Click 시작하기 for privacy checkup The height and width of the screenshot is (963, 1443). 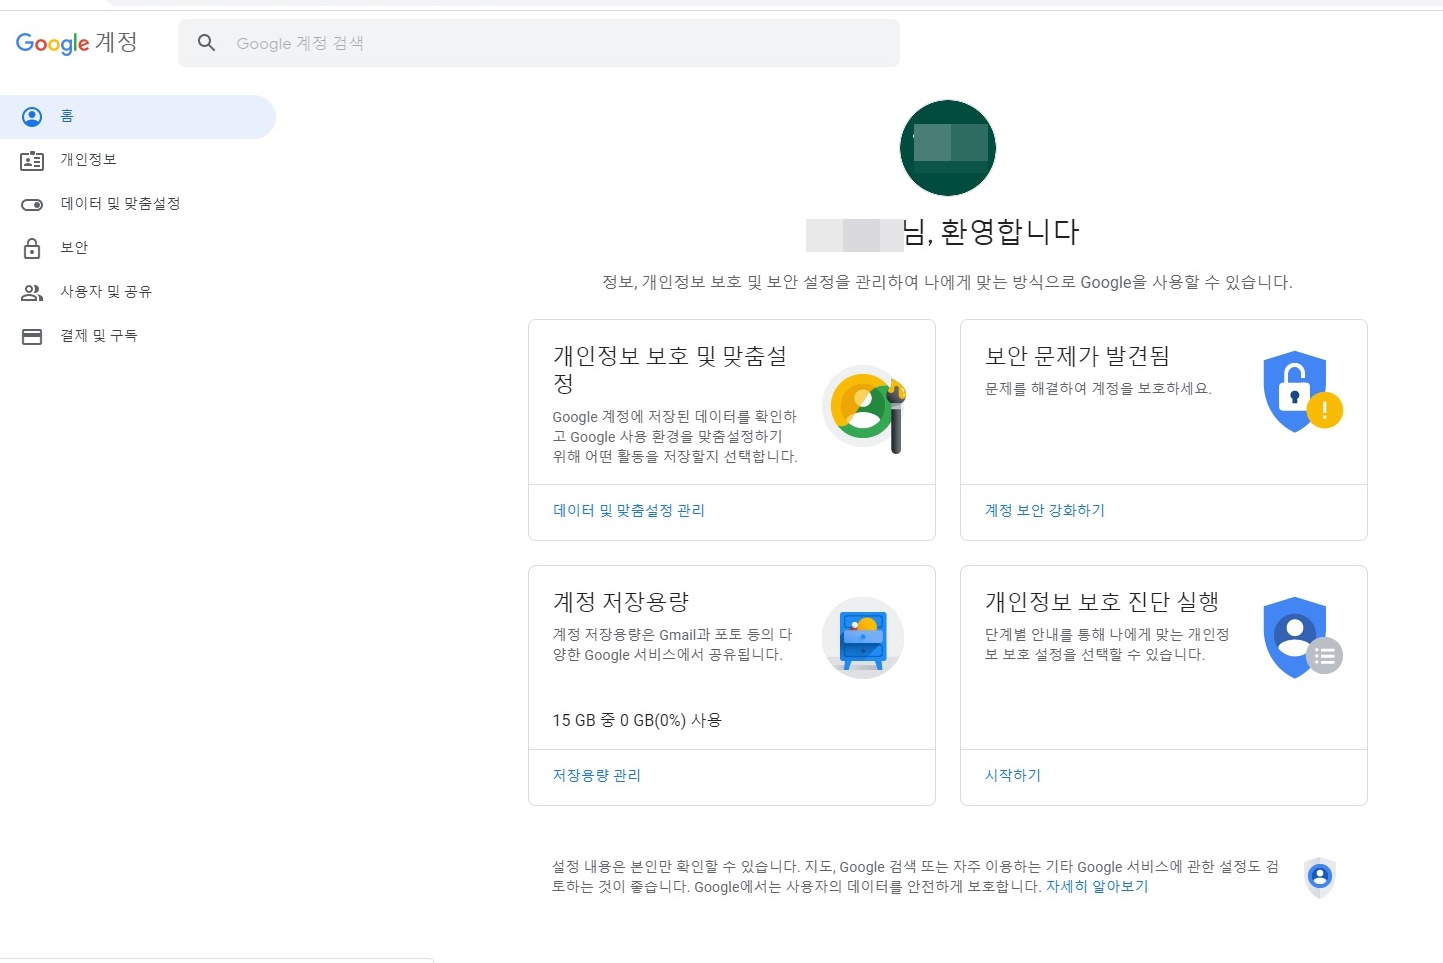1013,776
